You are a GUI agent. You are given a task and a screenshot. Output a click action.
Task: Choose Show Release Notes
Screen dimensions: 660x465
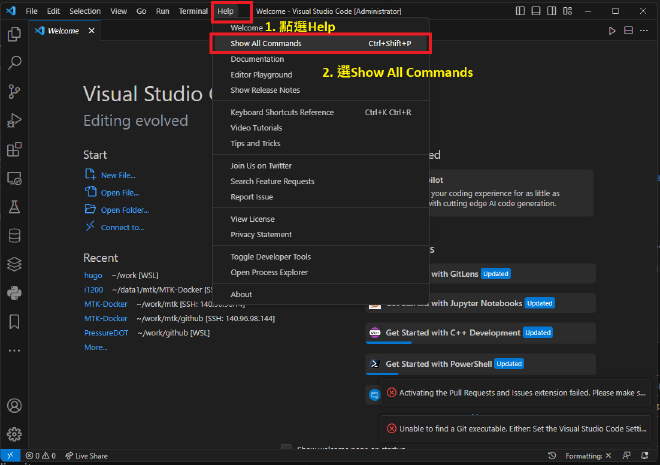point(321,90)
